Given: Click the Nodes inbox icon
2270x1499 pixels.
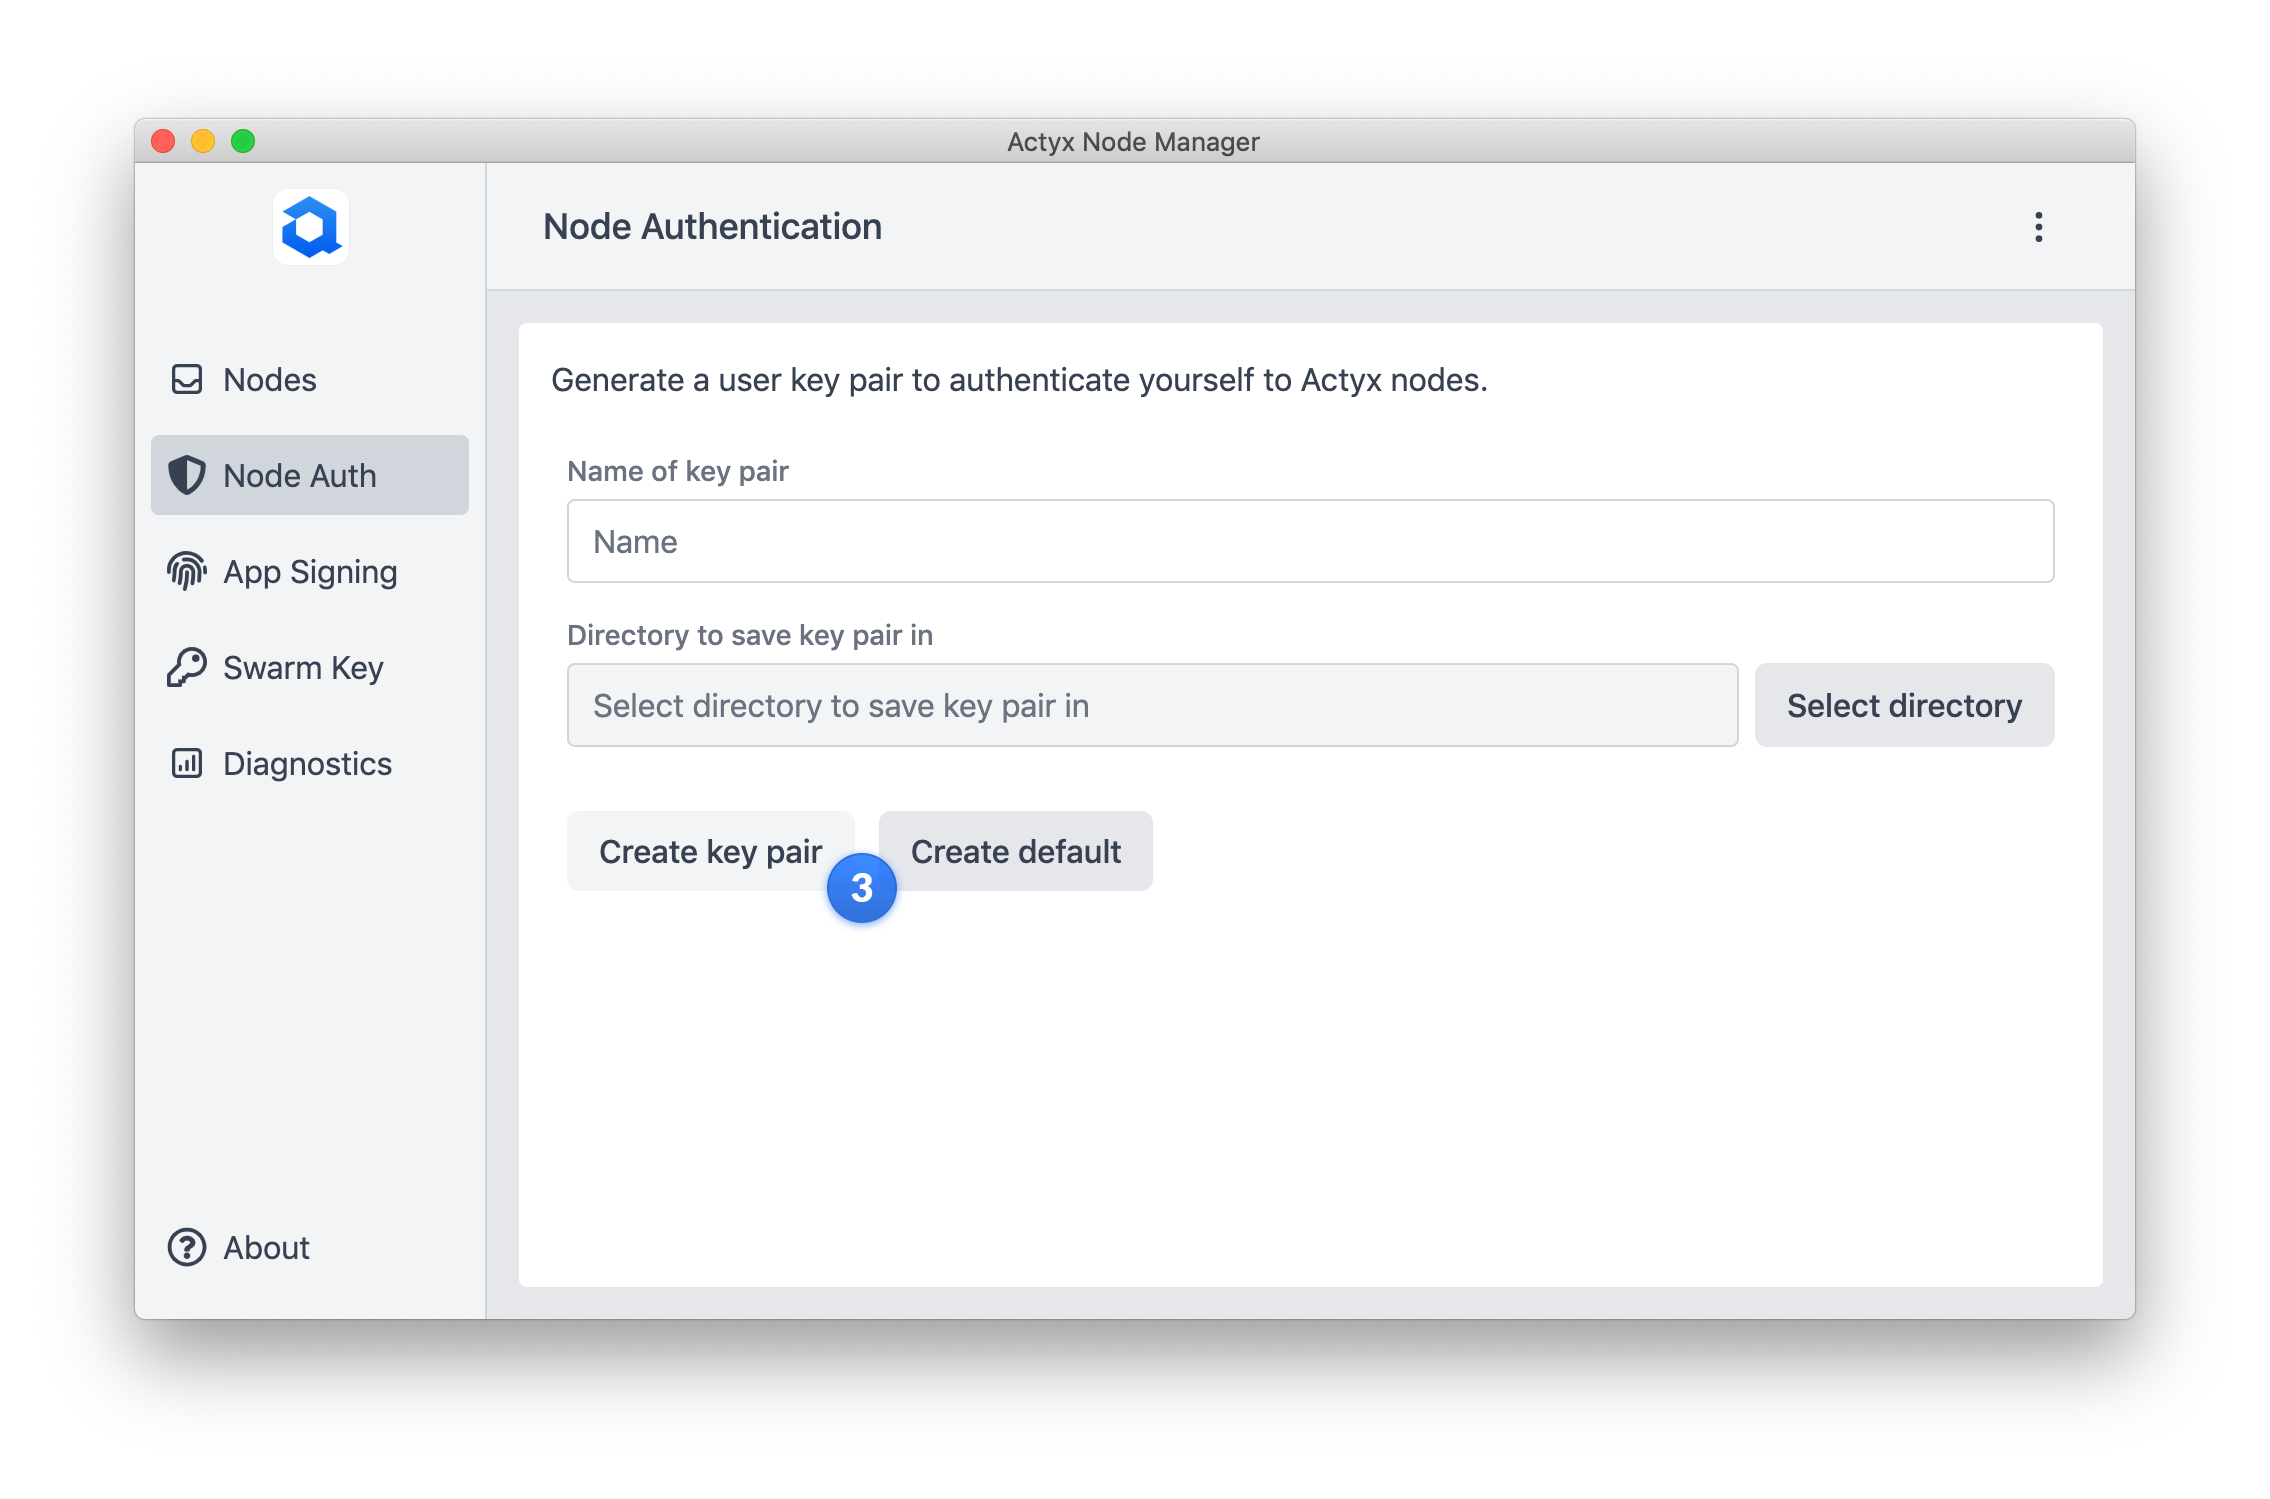Looking at the screenshot, I should [187, 380].
